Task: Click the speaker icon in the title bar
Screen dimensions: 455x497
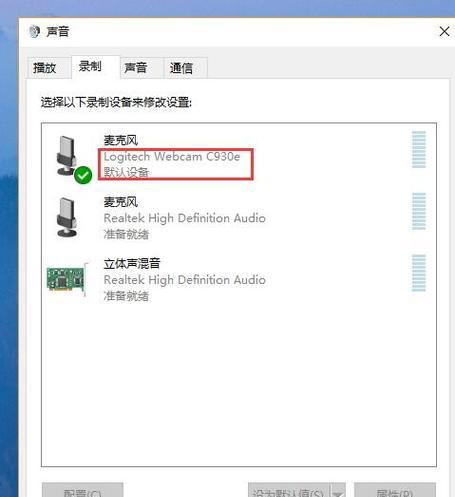Action: pos(34,32)
